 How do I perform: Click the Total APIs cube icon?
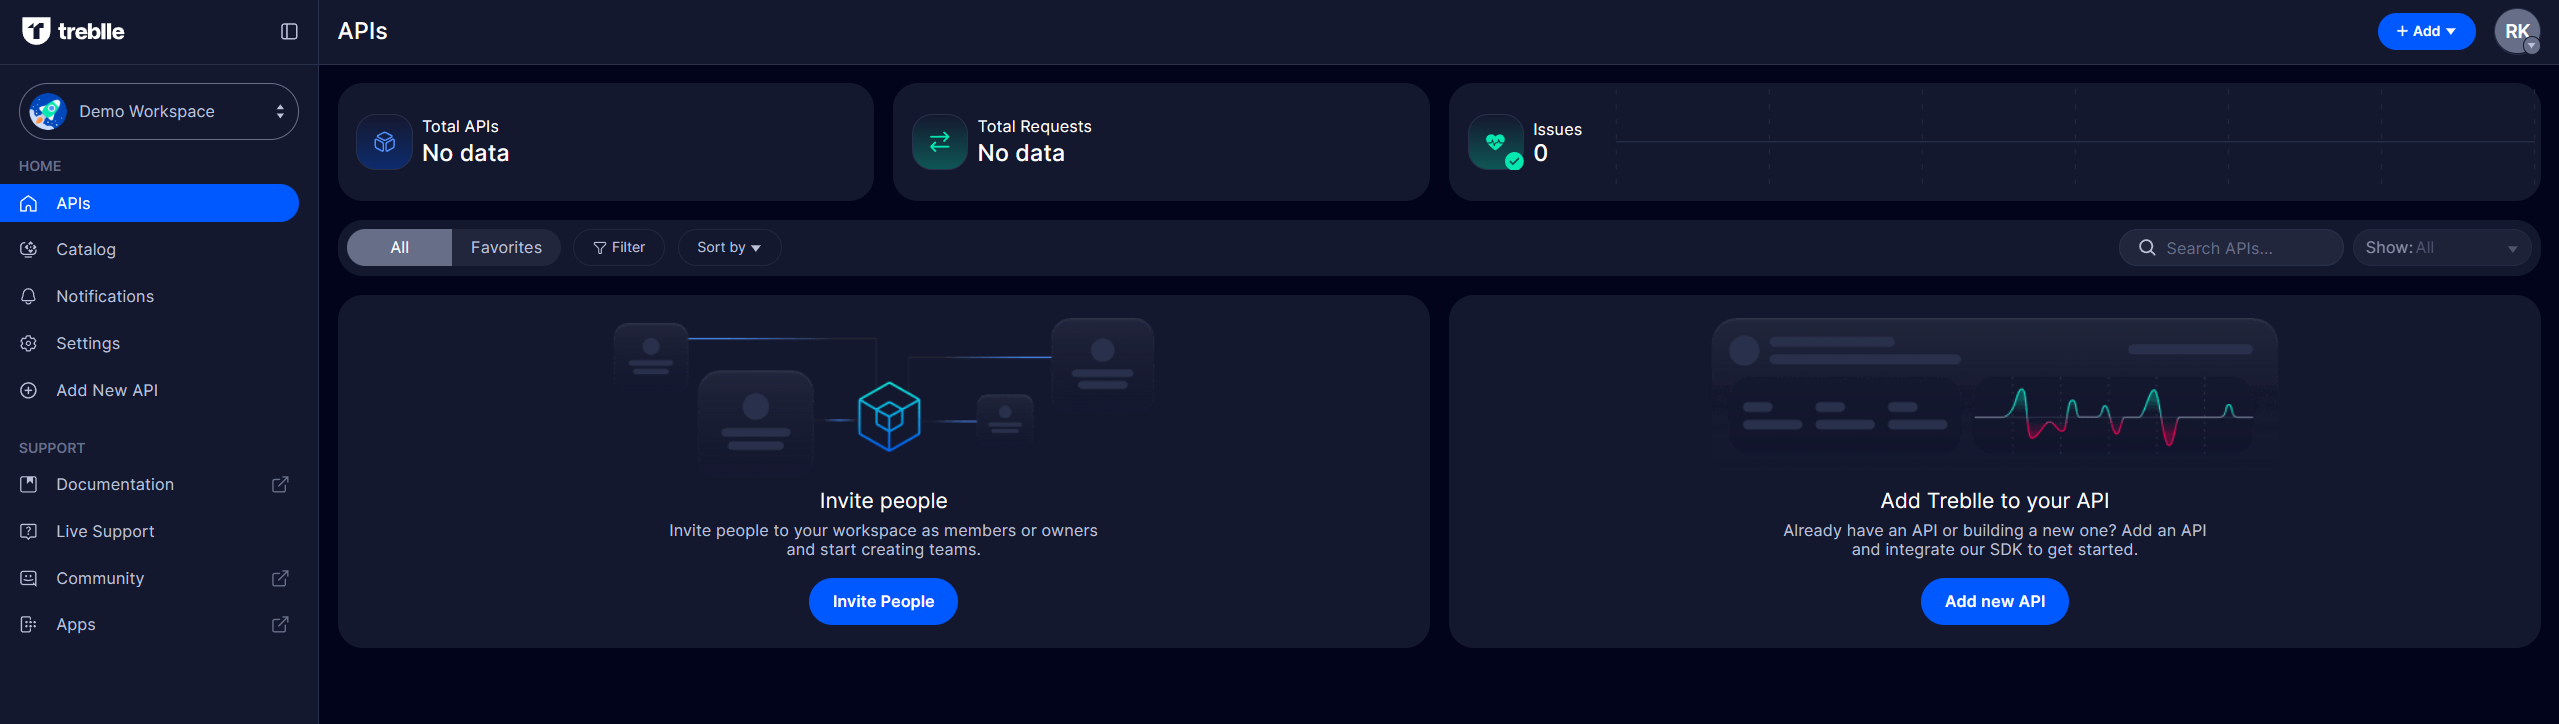(x=384, y=142)
